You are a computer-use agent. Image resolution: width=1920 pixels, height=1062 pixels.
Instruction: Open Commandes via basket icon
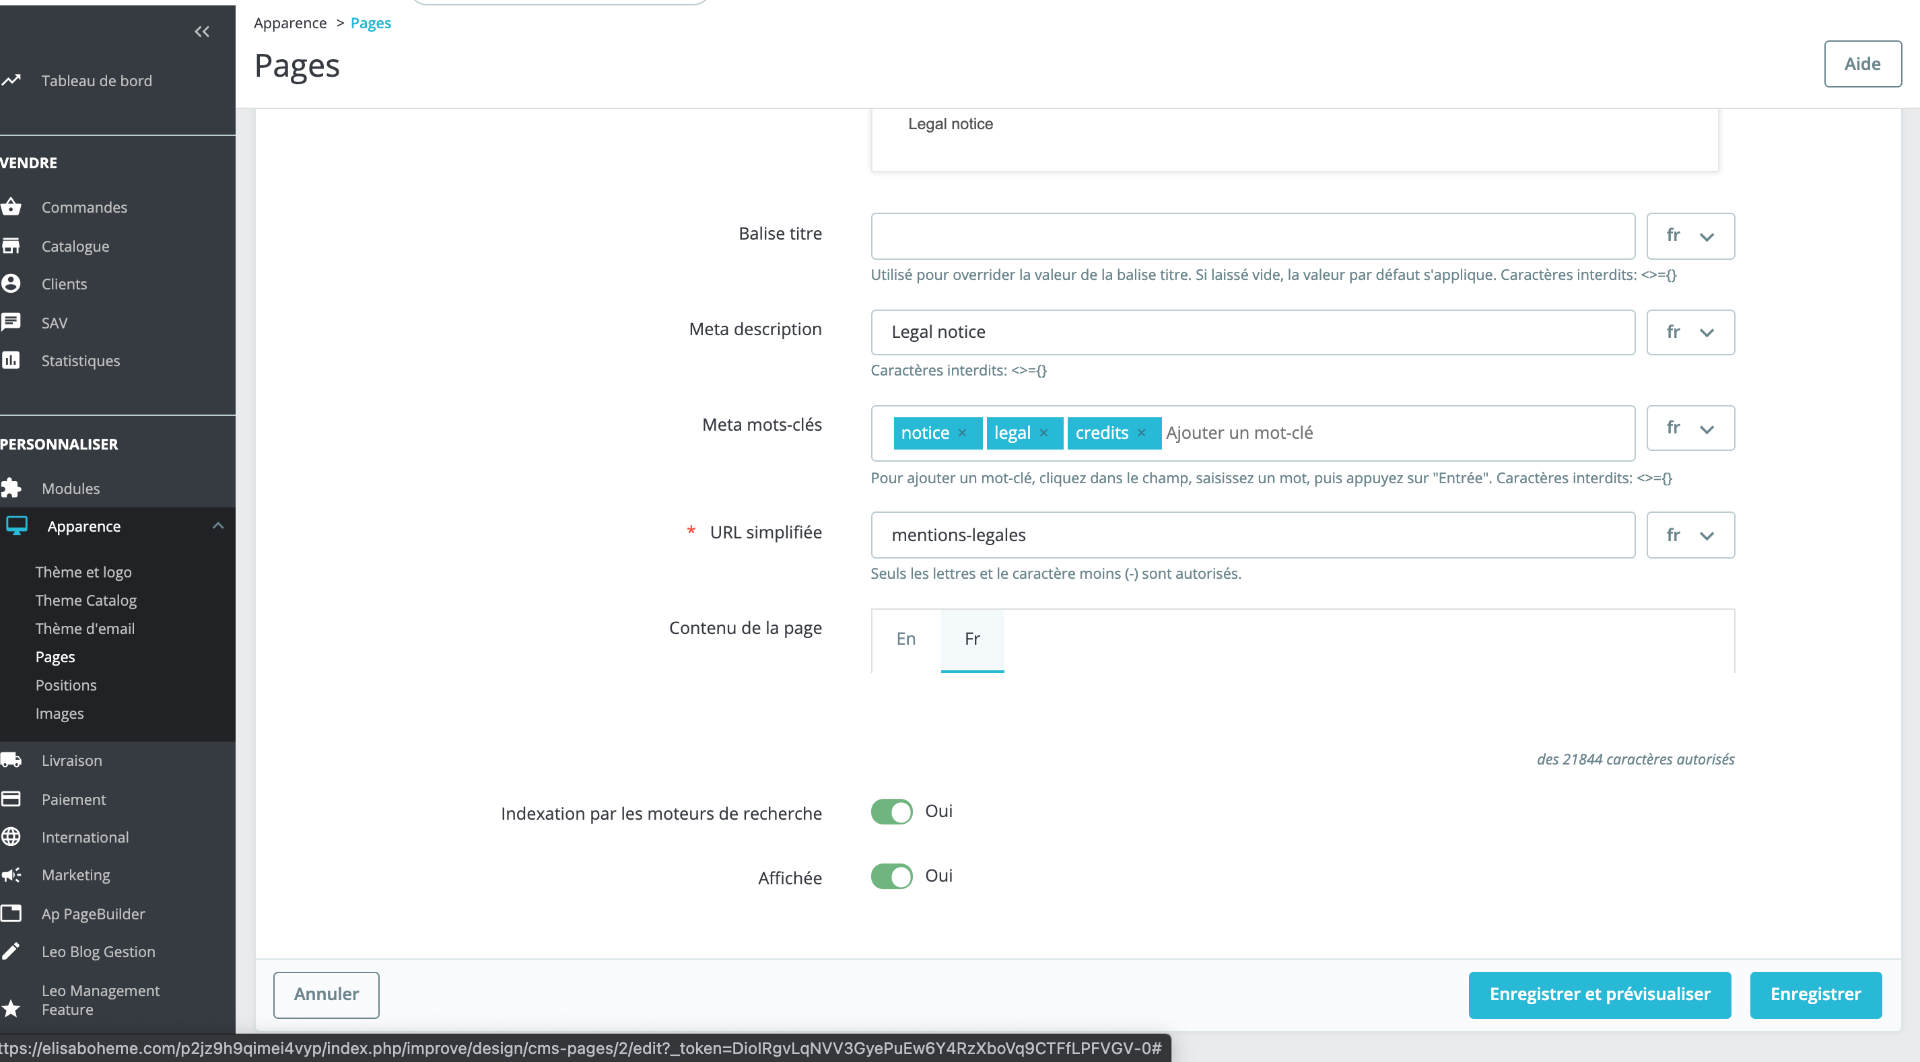11,207
